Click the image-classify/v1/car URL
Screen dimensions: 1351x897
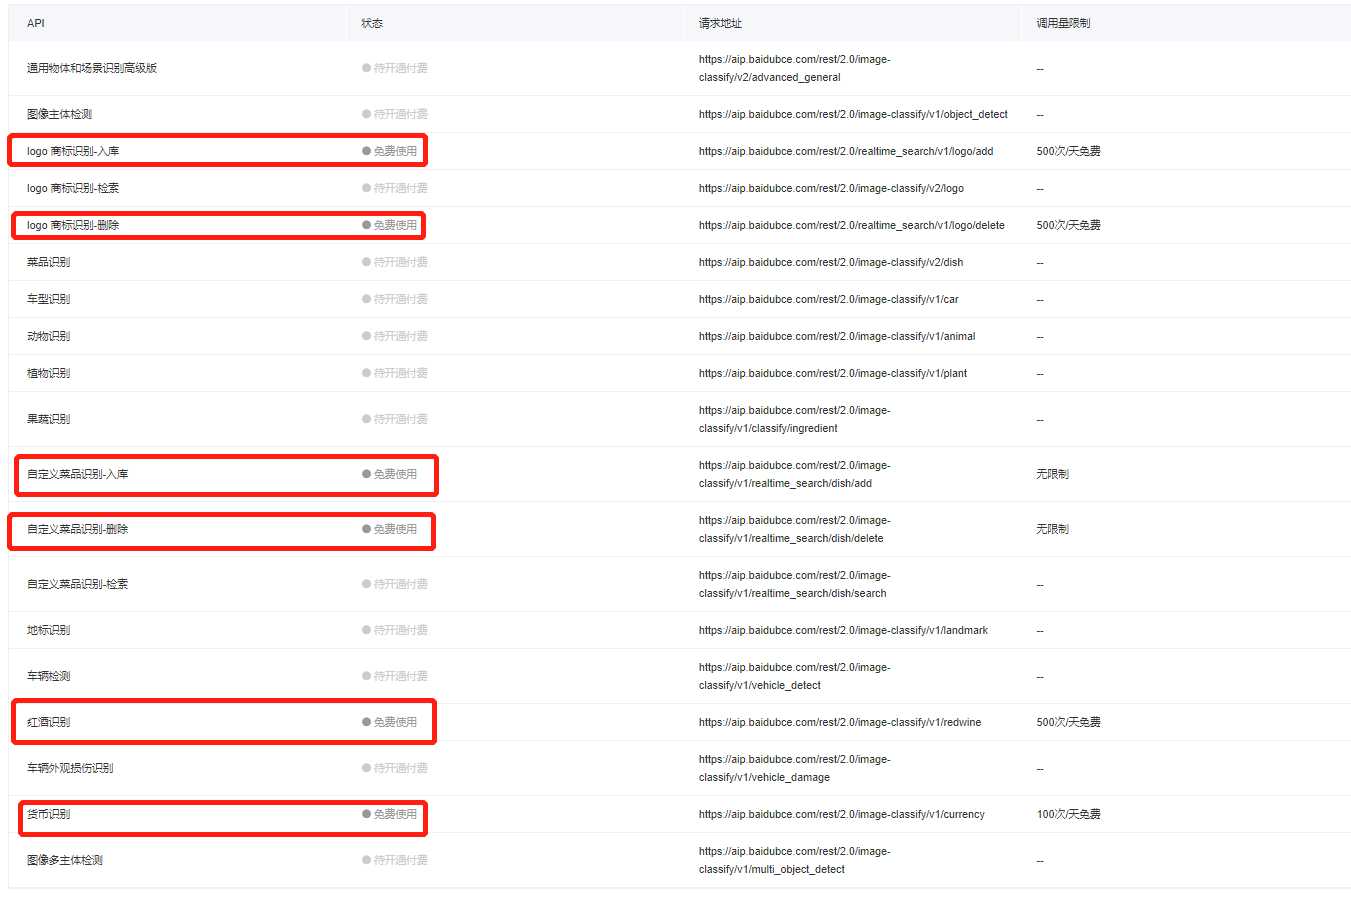(829, 299)
